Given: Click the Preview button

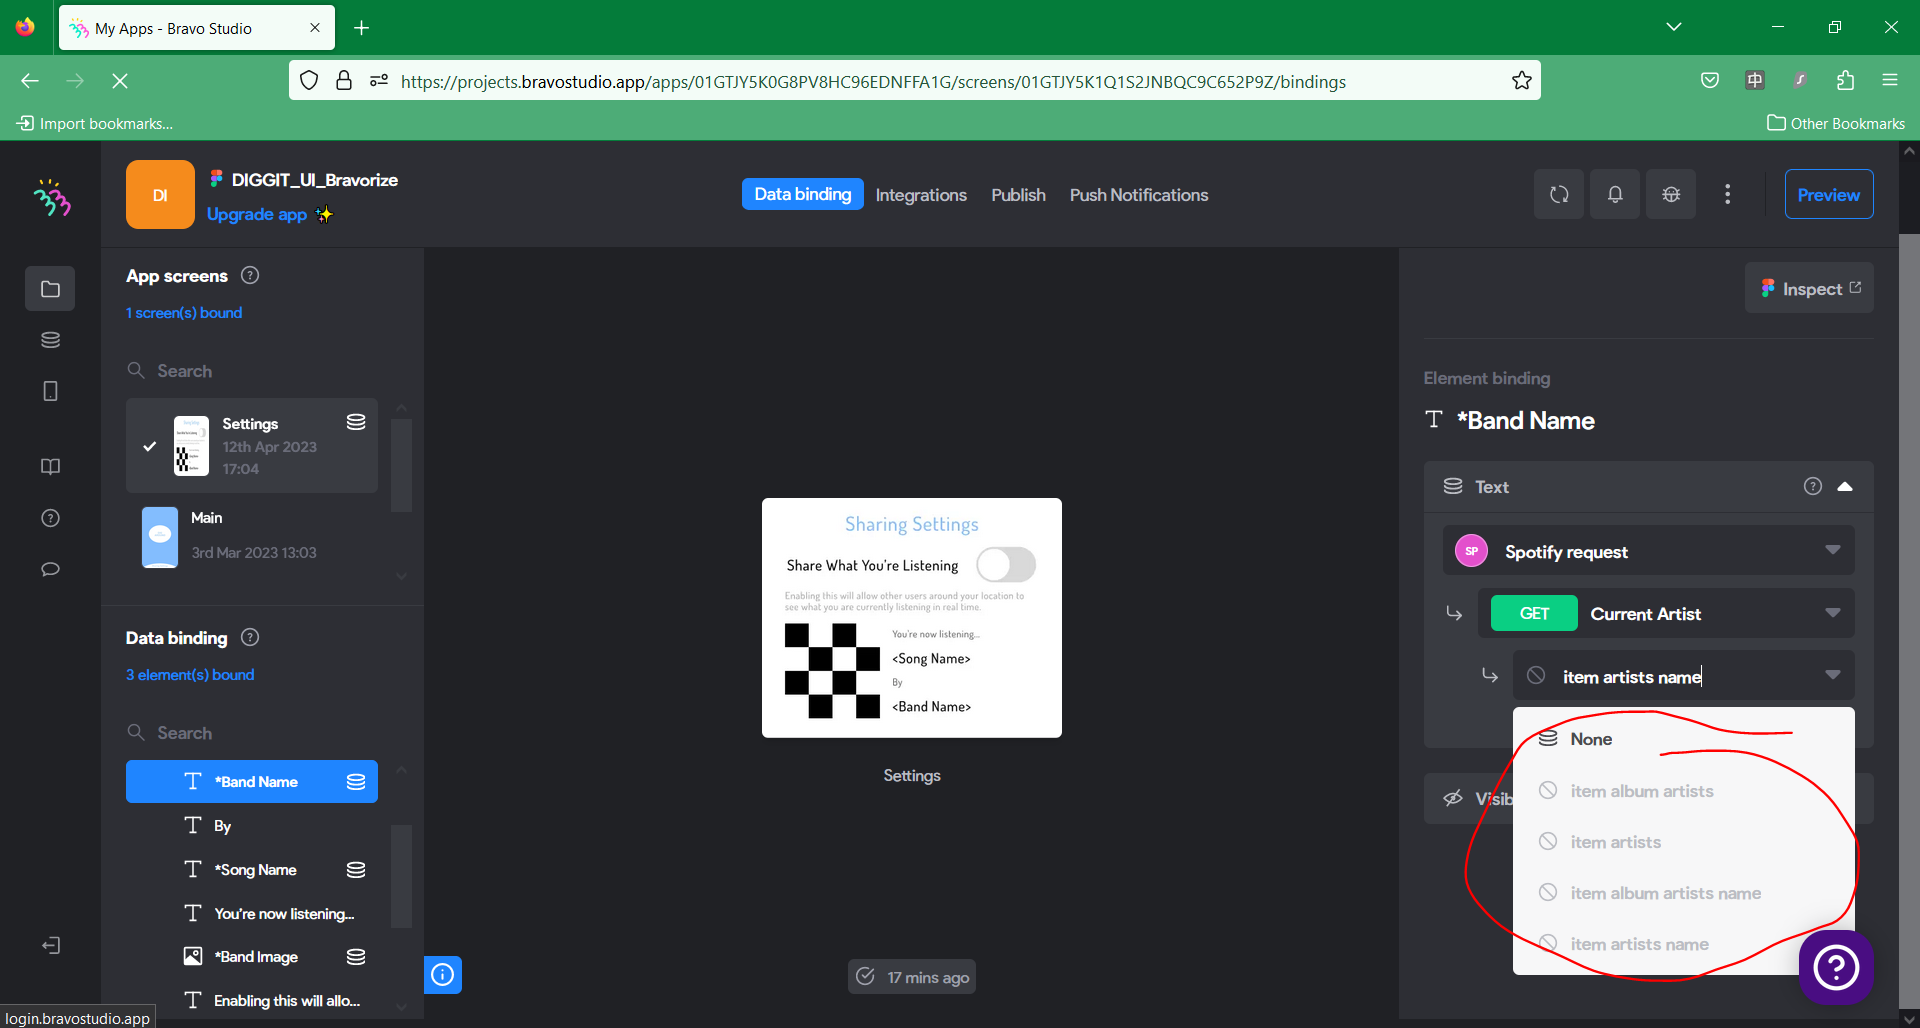Looking at the screenshot, I should (x=1829, y=194).
